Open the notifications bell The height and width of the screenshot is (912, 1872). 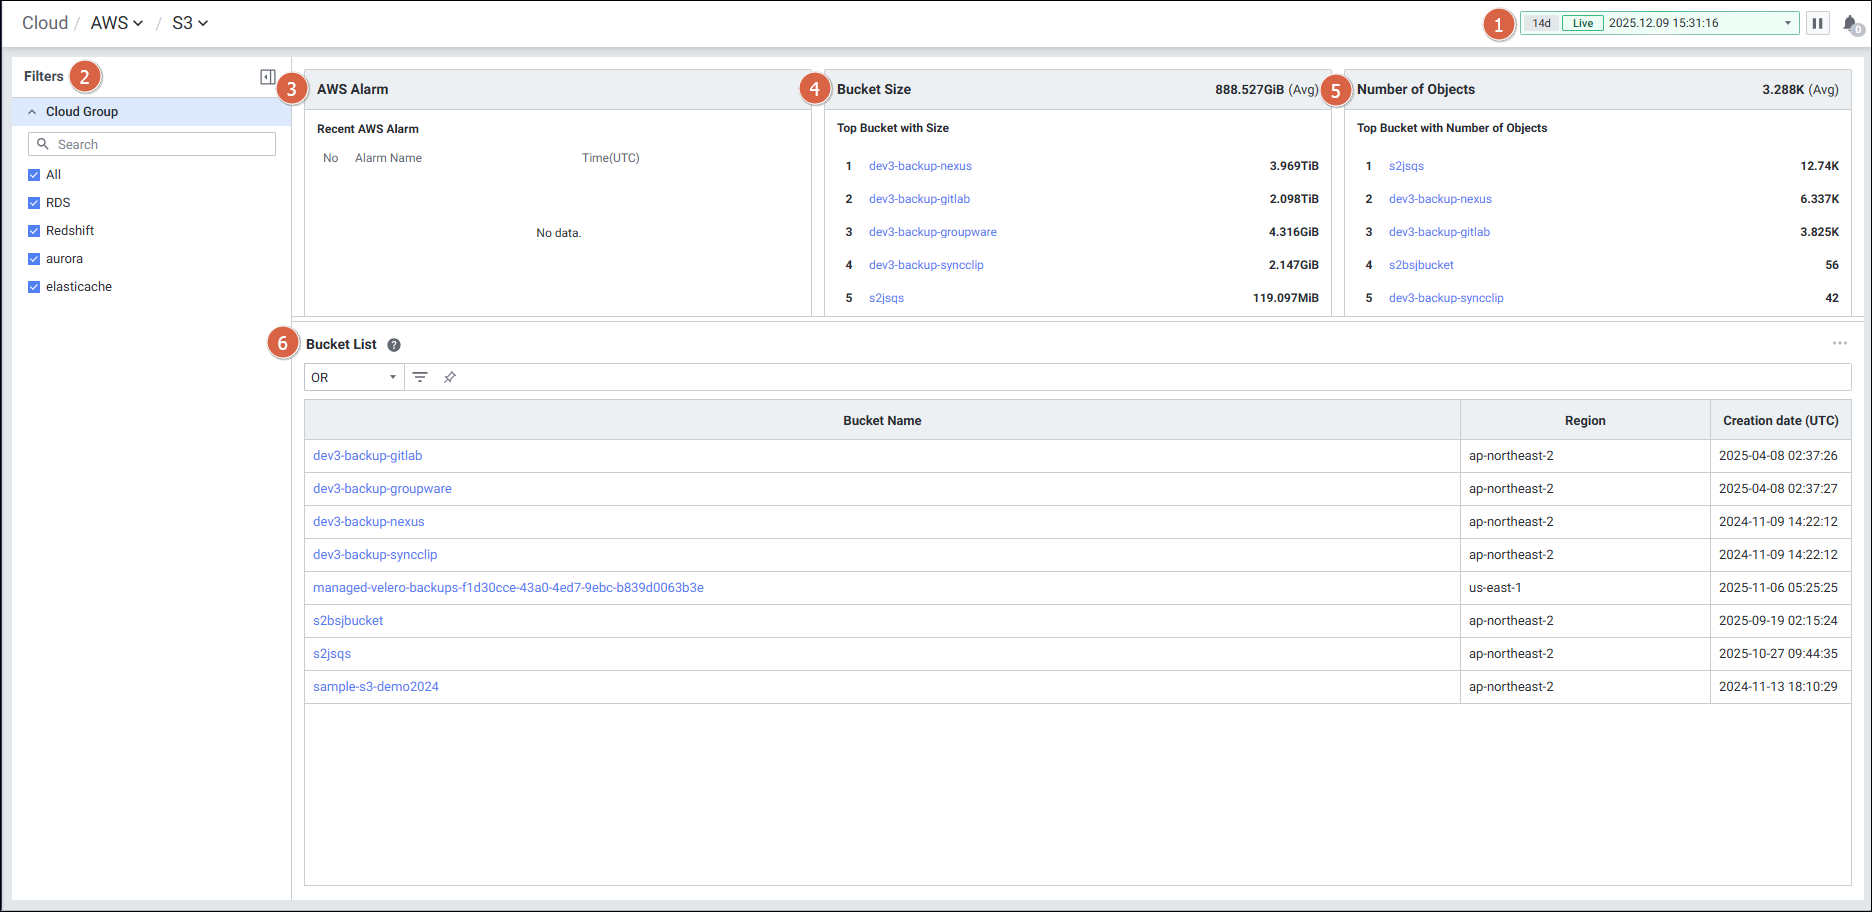click(1849, 23)
